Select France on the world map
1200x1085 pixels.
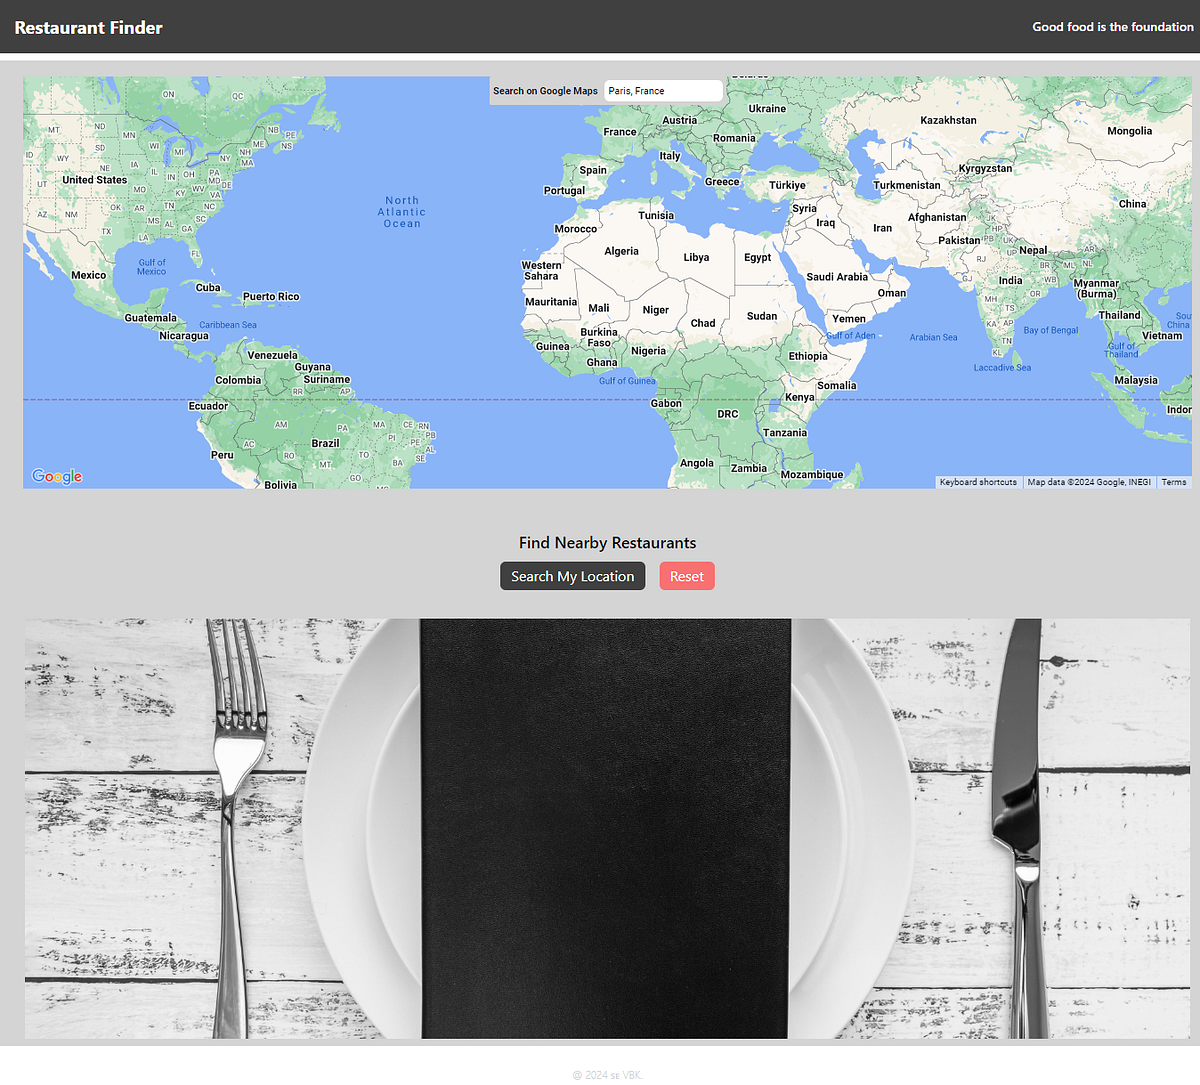619,131
